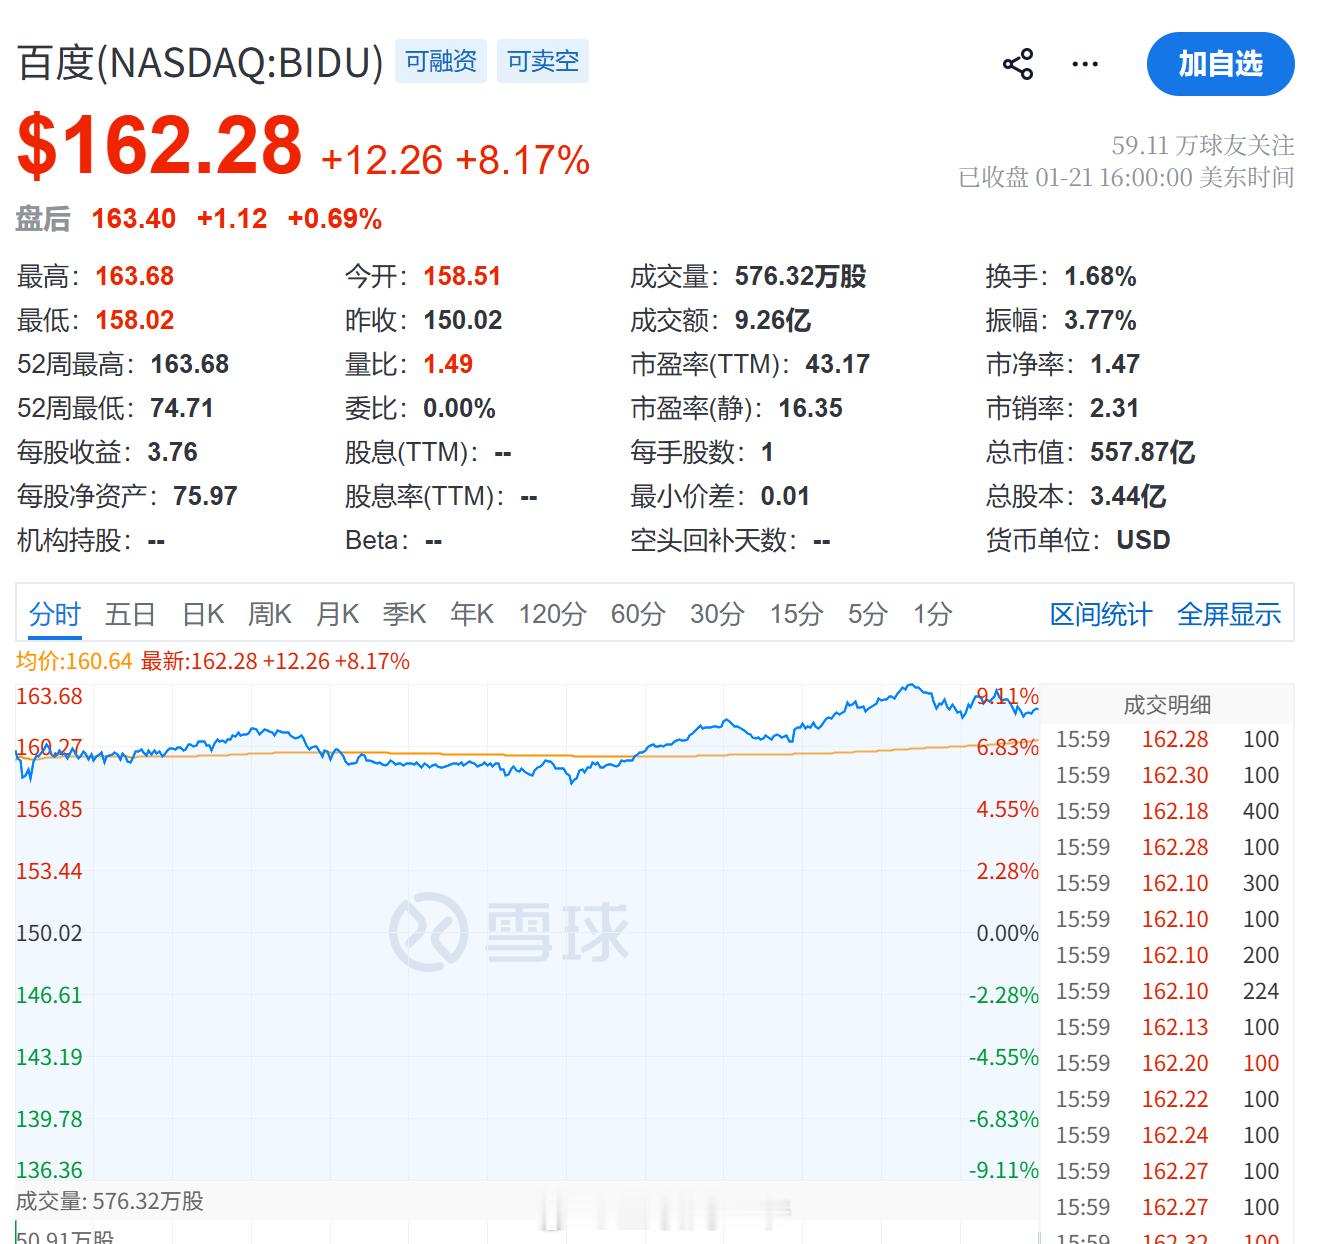Click the 59.11 万球友关注 followers text
Viewport: 1326px width, 1244px height.
[x=1203, y=146]
